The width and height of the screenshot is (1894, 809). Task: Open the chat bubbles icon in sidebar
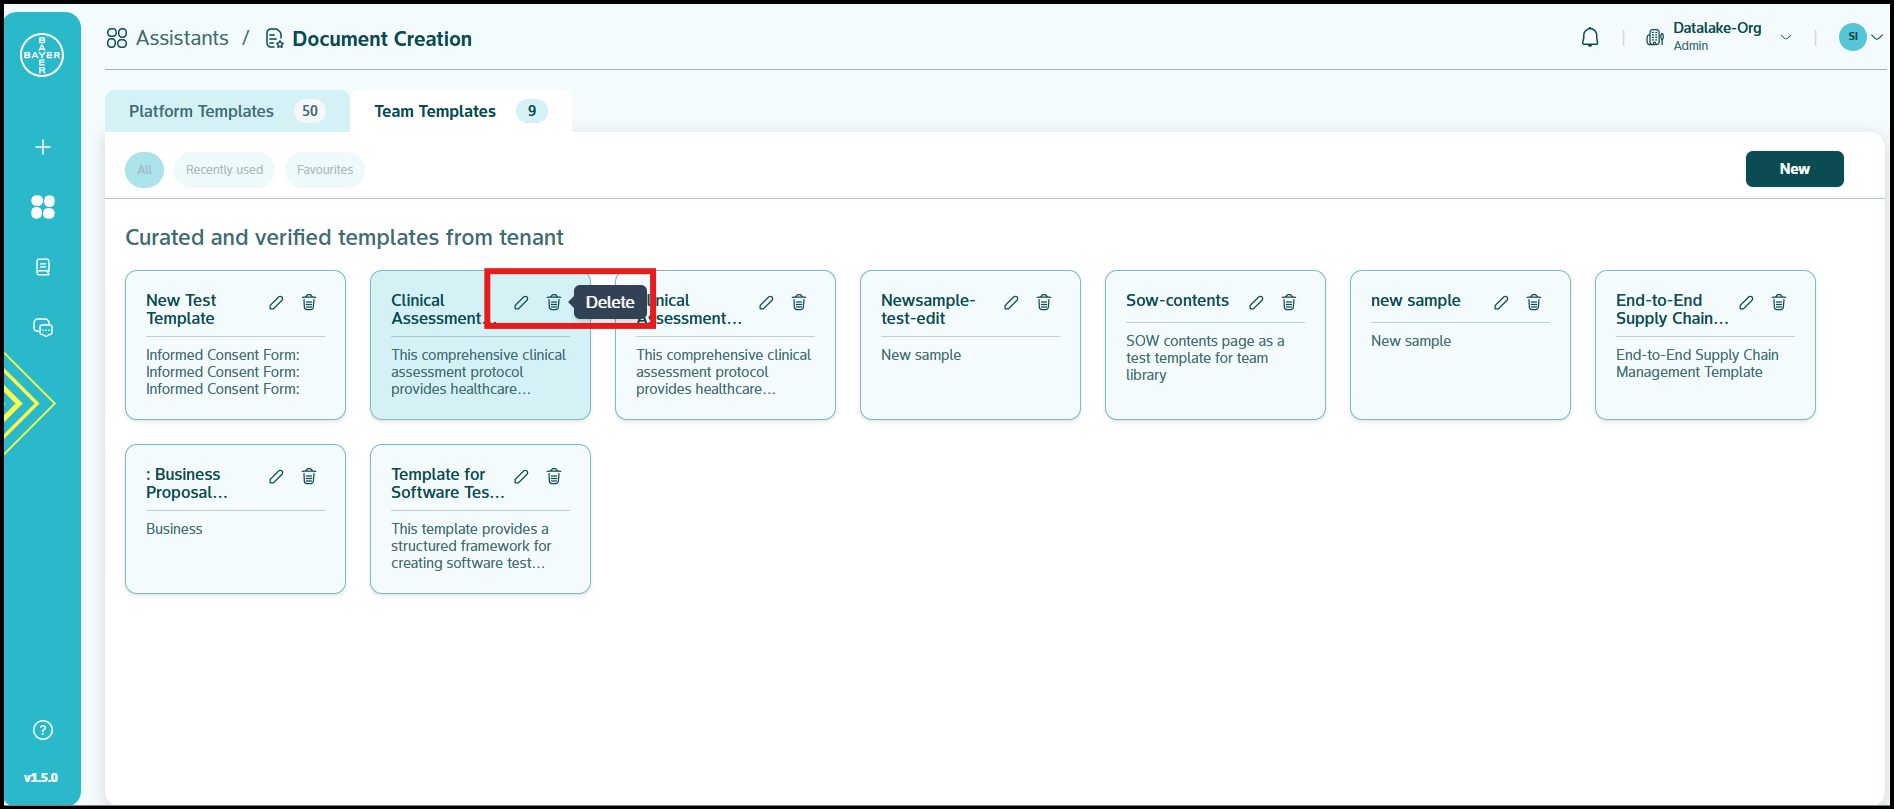pyautogui.click(x=42, y=327)
